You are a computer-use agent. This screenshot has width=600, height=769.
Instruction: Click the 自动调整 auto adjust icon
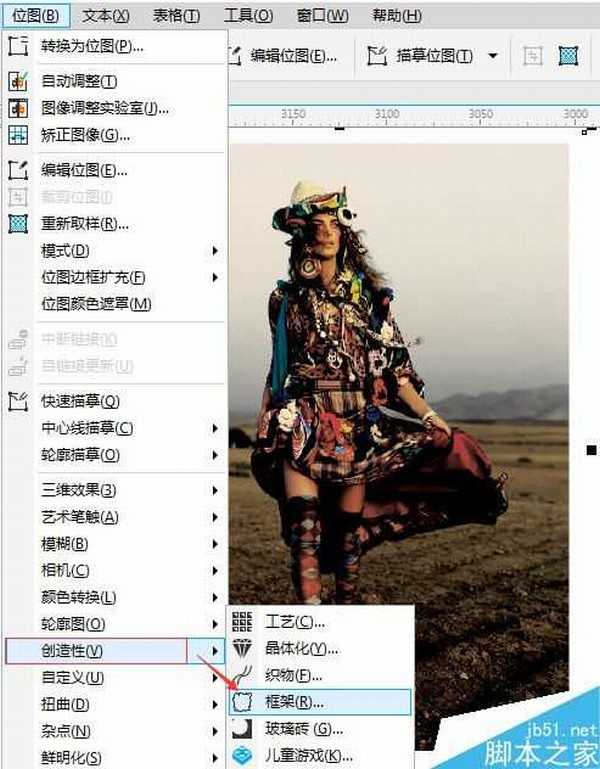coord(17,81)
